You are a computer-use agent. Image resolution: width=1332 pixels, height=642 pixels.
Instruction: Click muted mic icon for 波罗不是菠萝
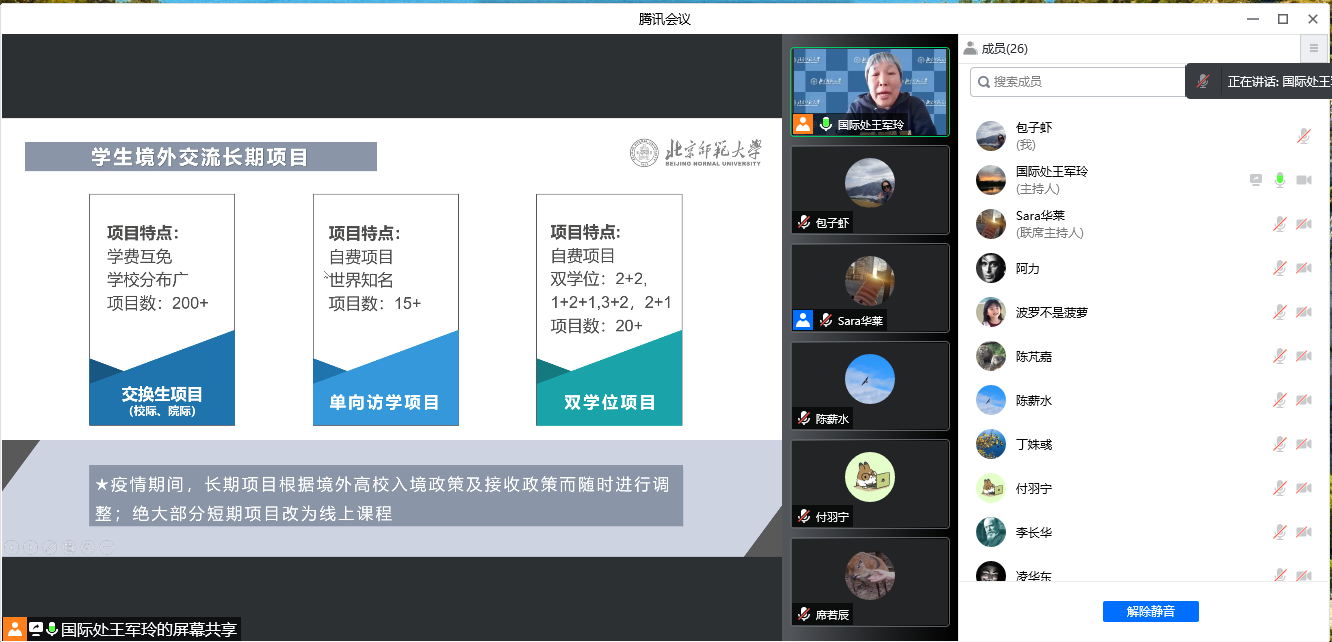(x=1279, y=312)
